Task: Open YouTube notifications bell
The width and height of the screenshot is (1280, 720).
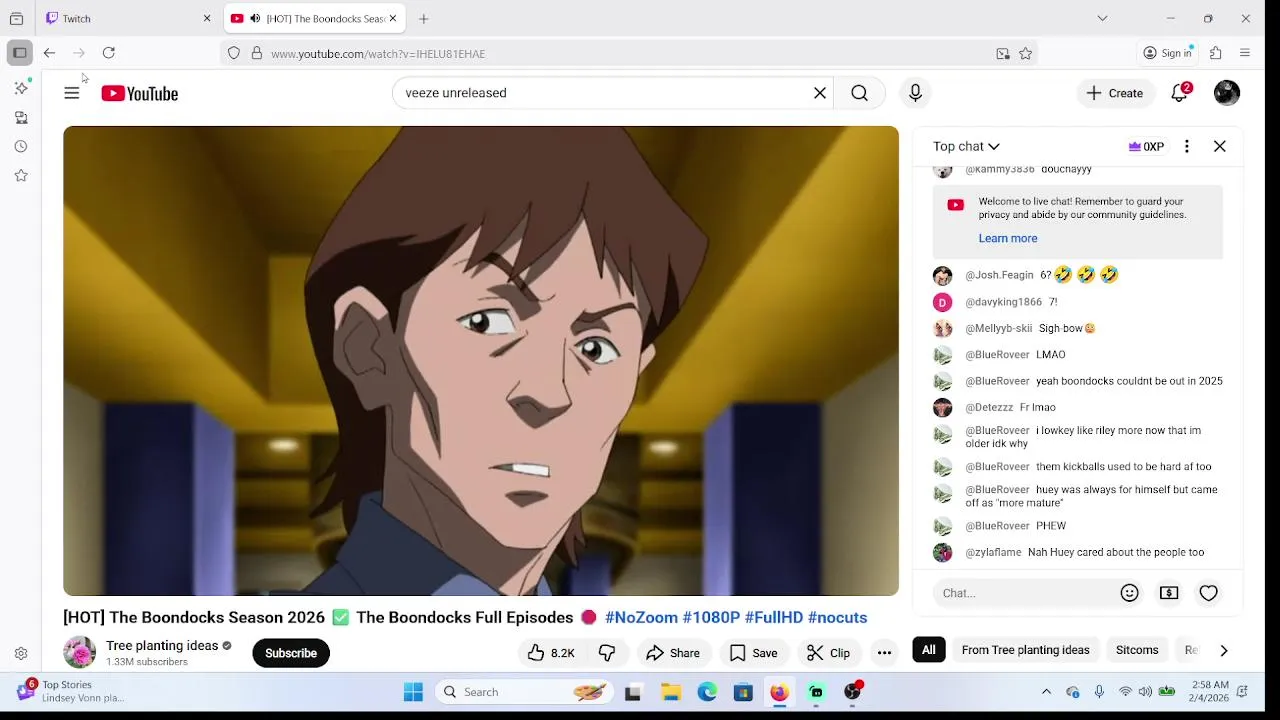Action: coord(1180,93)
